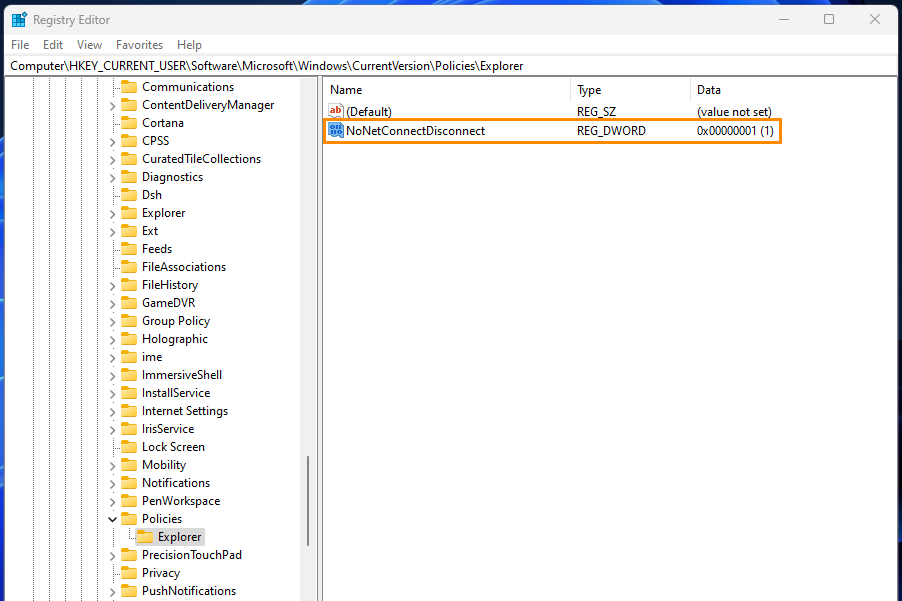
Task: Click the registry path address bar
Action: click(x=451, y=66)
